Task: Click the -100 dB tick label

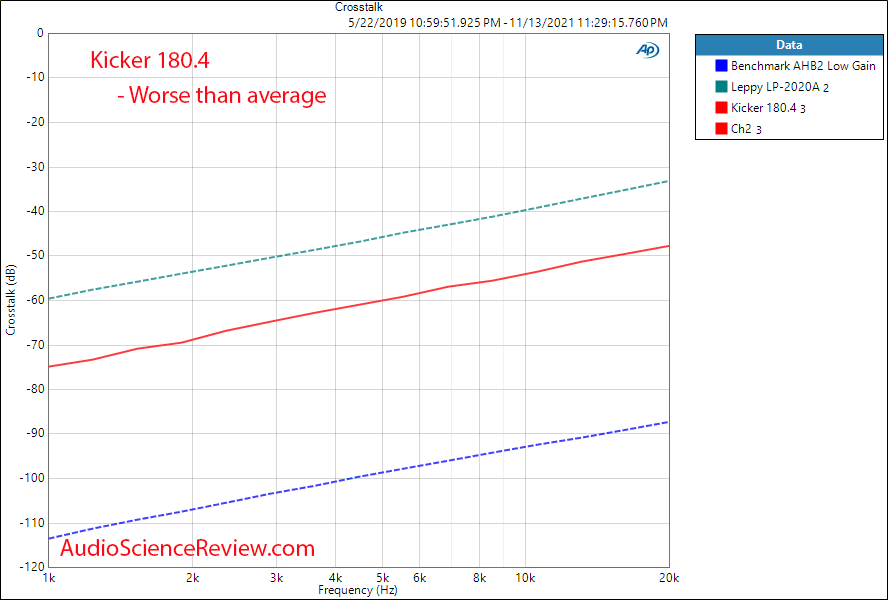Action: [31, 478]
